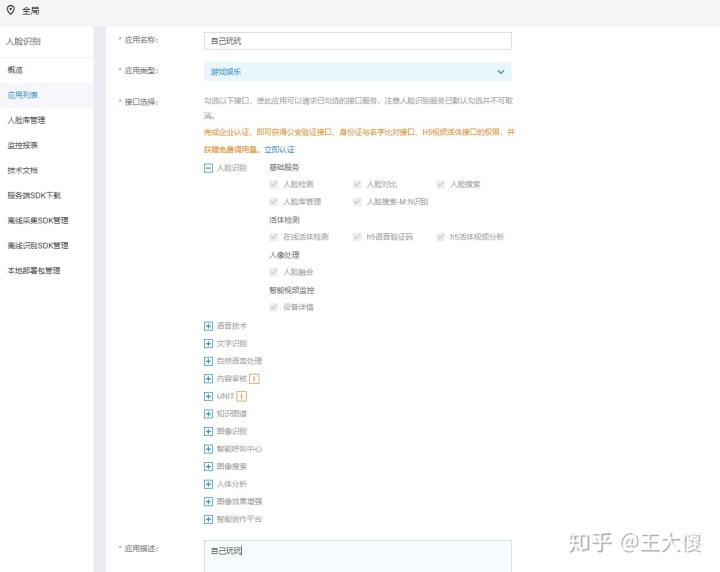This screenshot has height=572, width=720.
Task: Toggle the 设备详情 checkbox
Action: point(274,307)
